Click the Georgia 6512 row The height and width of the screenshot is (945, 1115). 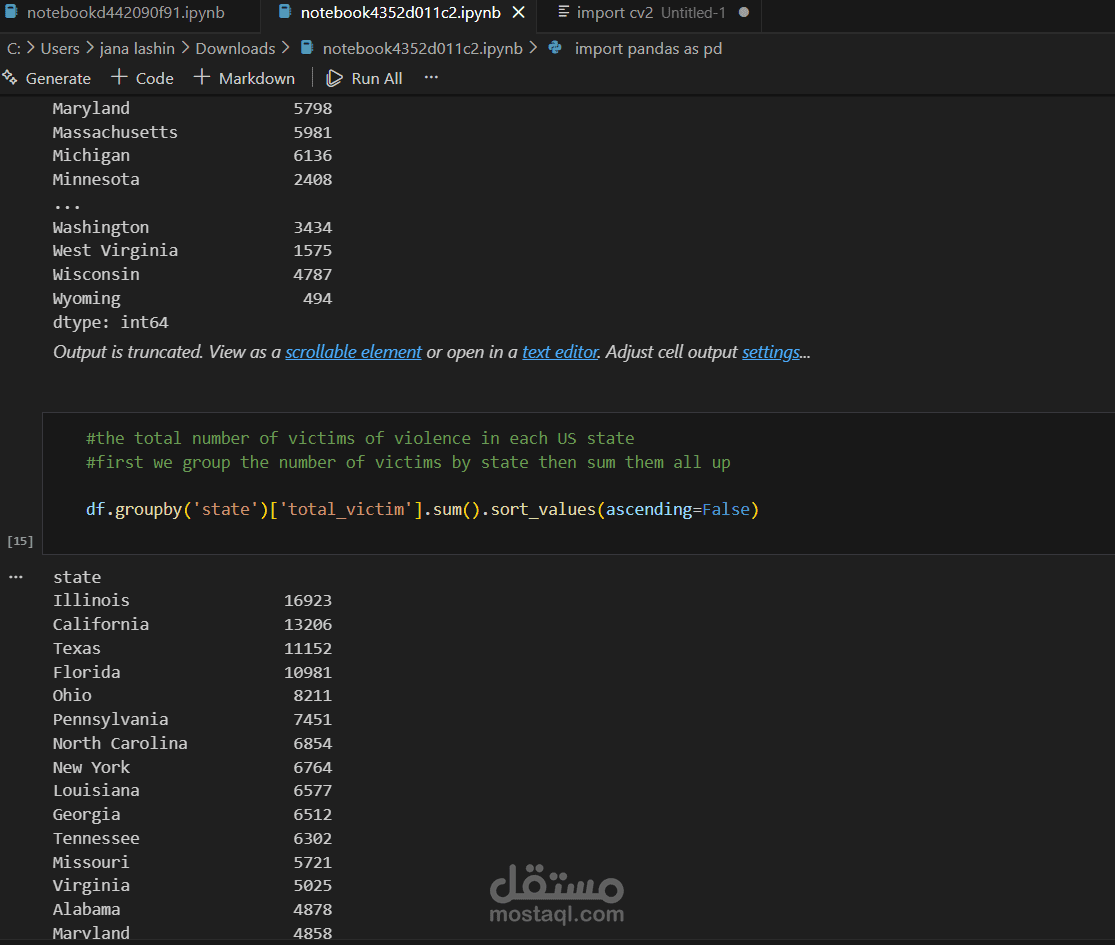coord(192,814)
